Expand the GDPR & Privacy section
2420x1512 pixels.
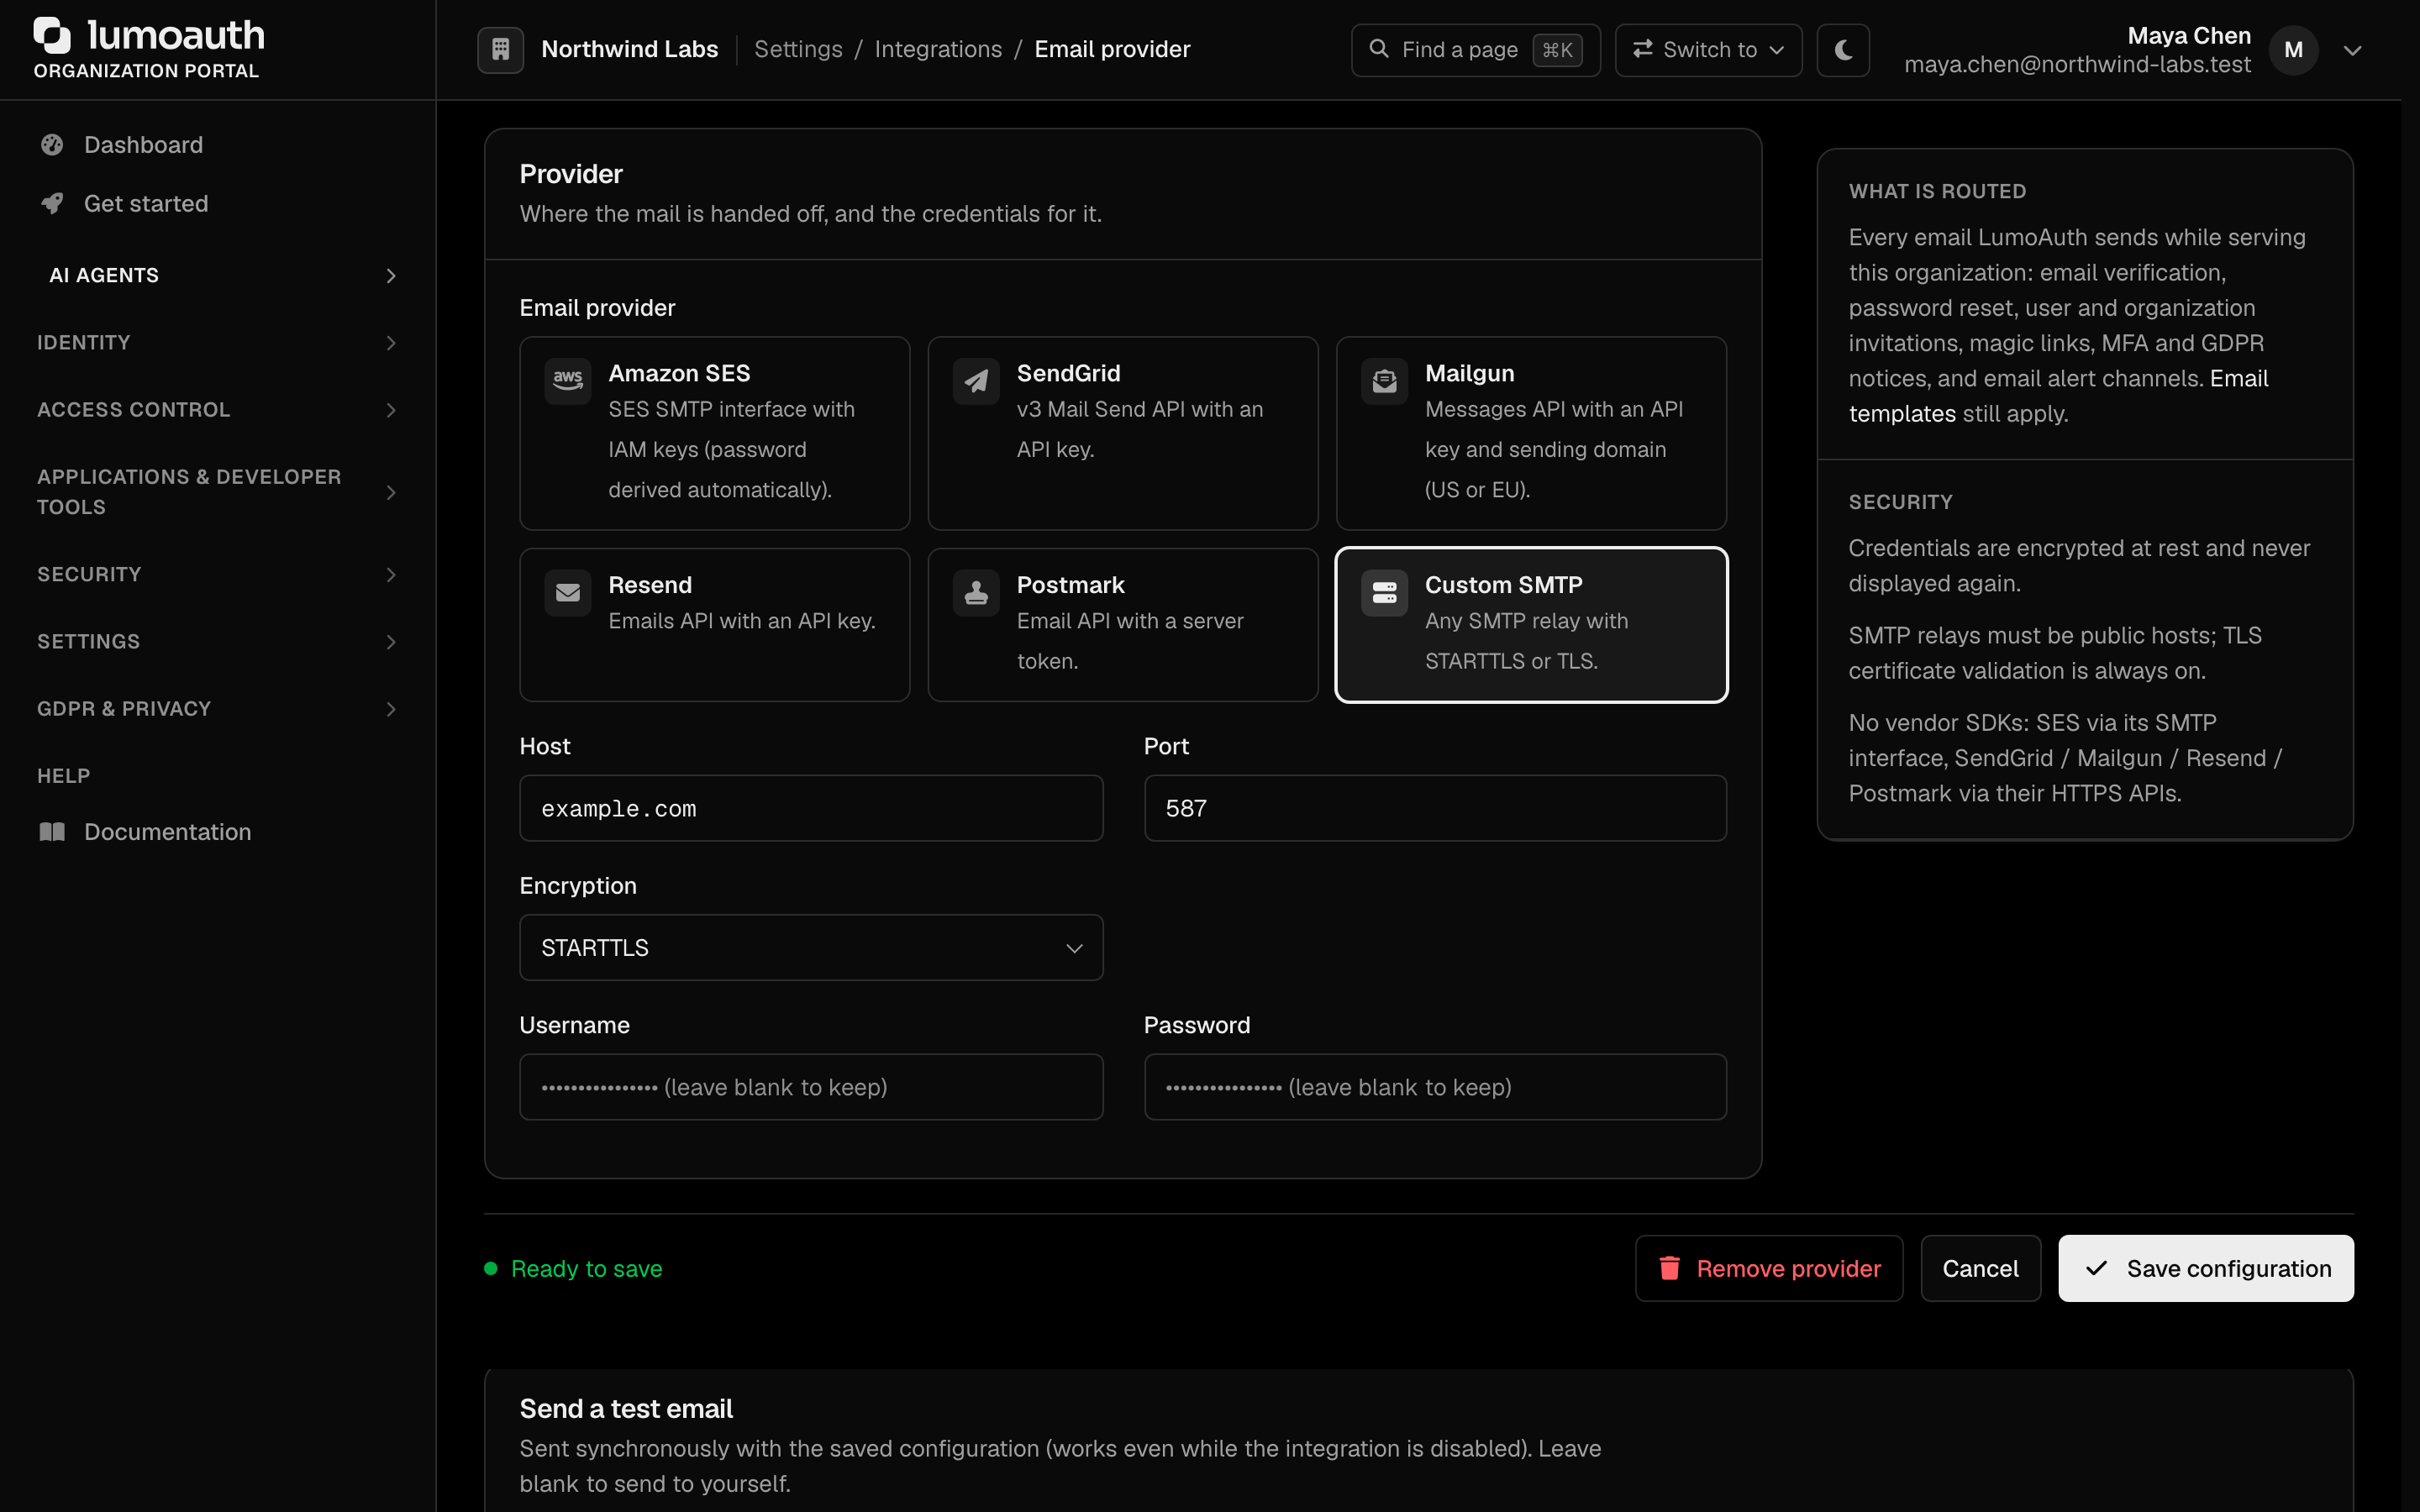coord(218,709)
